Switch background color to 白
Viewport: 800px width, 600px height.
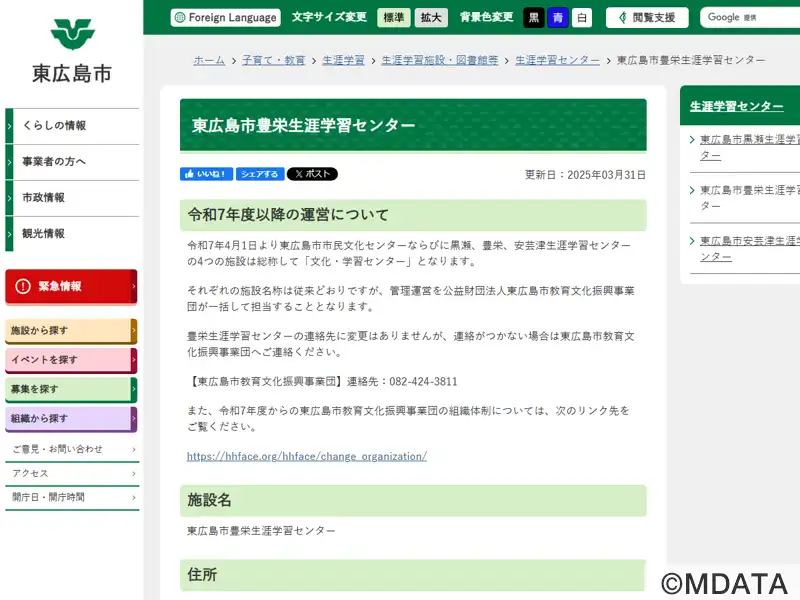582,18
